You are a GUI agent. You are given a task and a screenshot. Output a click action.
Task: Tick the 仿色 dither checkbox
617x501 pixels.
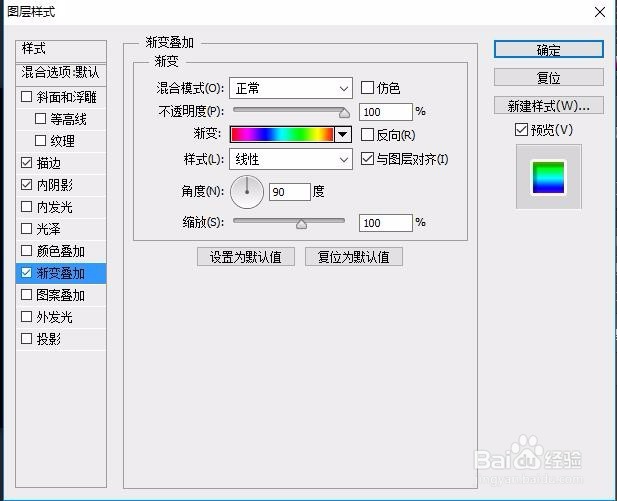click(x=367, y=88)
